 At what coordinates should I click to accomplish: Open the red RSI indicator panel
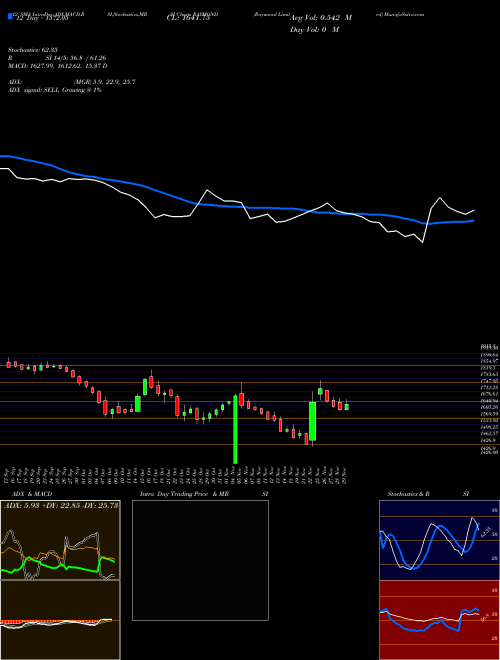[439, 620]
